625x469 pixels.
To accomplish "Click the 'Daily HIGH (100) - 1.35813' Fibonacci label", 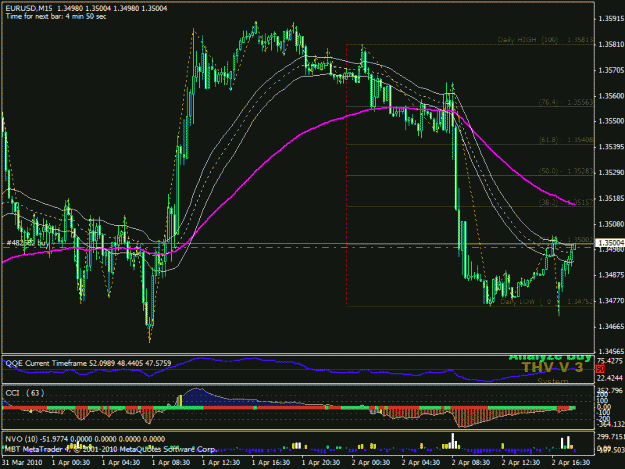I will pos(545,40).
